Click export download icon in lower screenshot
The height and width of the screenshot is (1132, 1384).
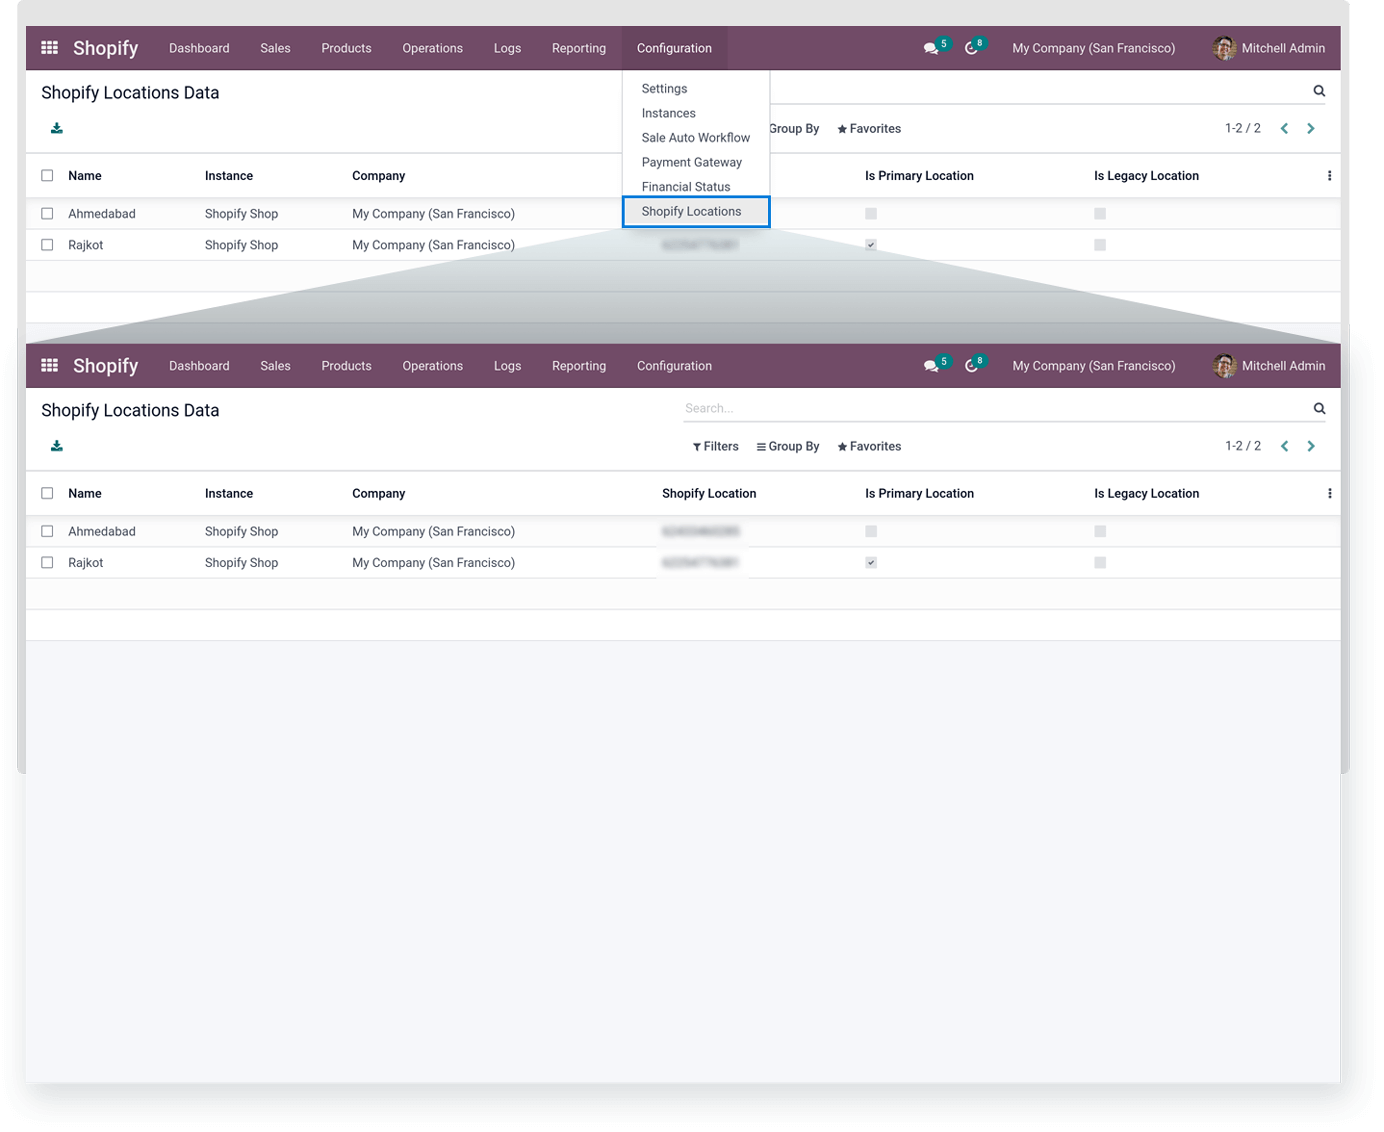pyautogui.click(x=57, y=446)
